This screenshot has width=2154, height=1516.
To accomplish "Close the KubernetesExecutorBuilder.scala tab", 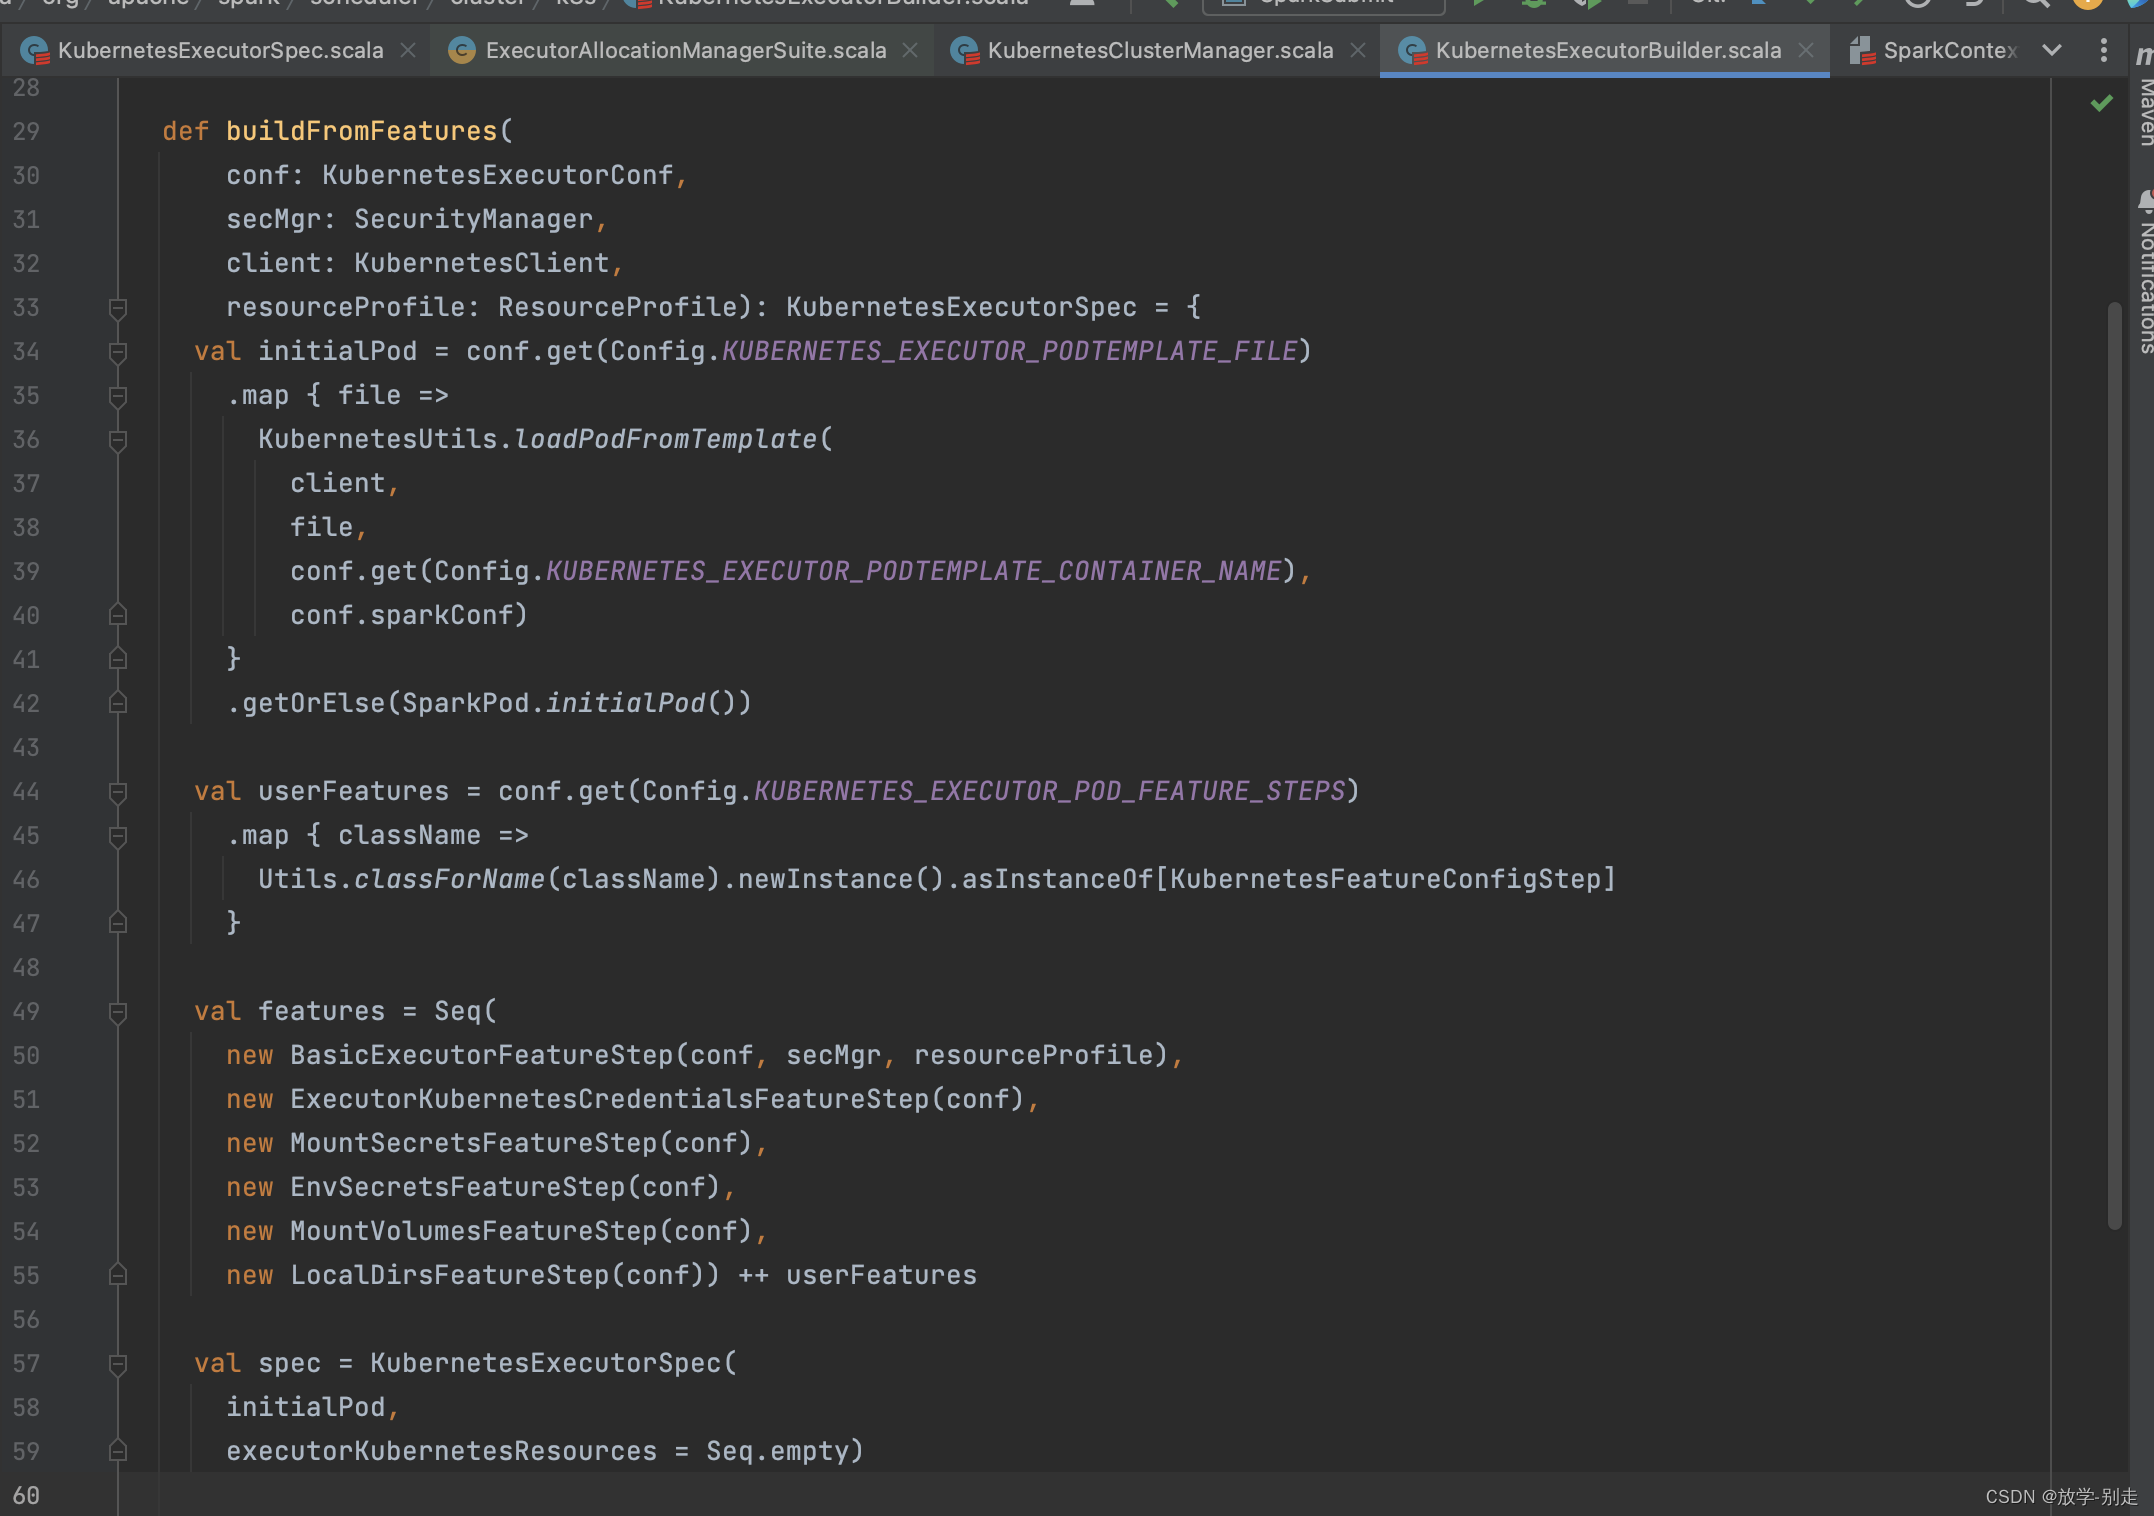I will click(1805, 50).
